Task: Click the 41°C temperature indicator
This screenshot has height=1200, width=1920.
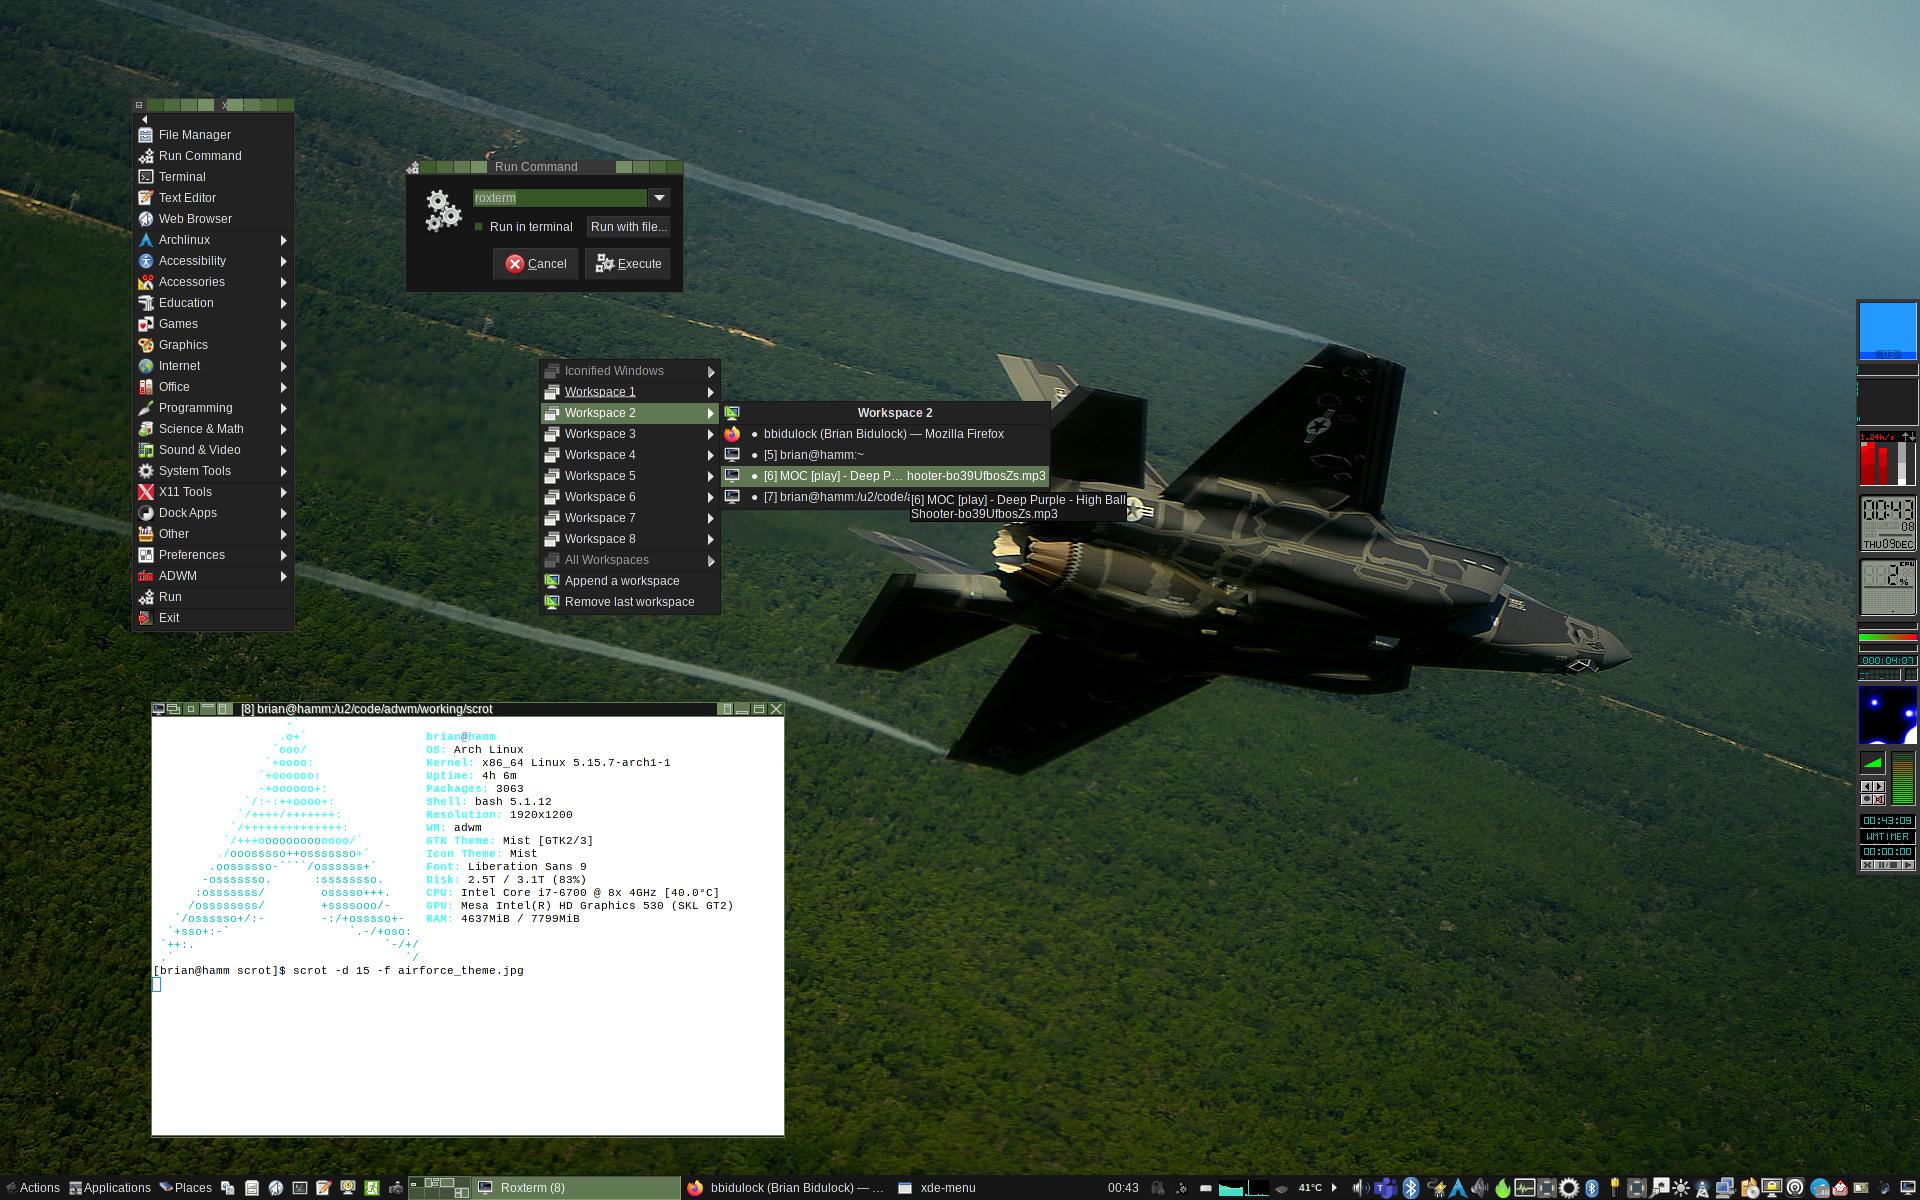Action: pos(1310,1188)
